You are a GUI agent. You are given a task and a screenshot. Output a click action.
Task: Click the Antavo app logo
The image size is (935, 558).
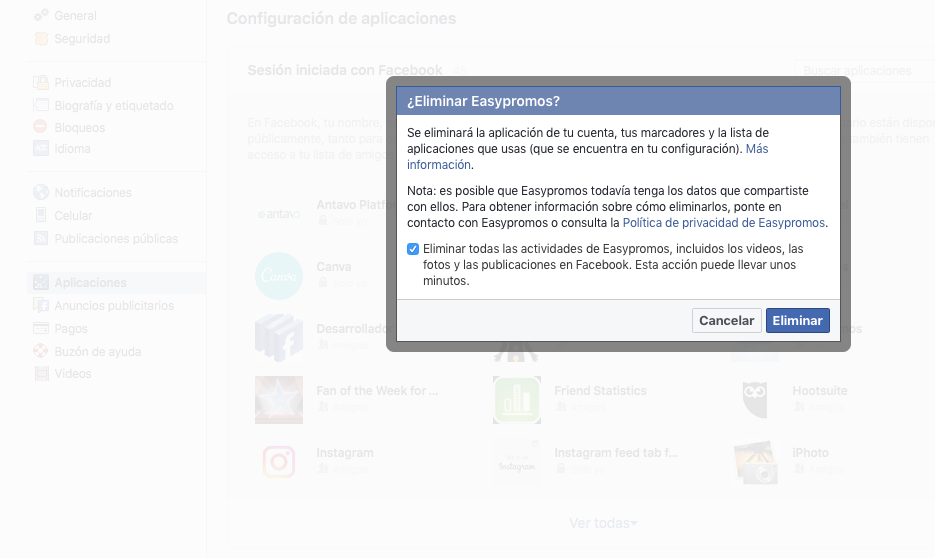pyautogui.click(x=278, y=214)
